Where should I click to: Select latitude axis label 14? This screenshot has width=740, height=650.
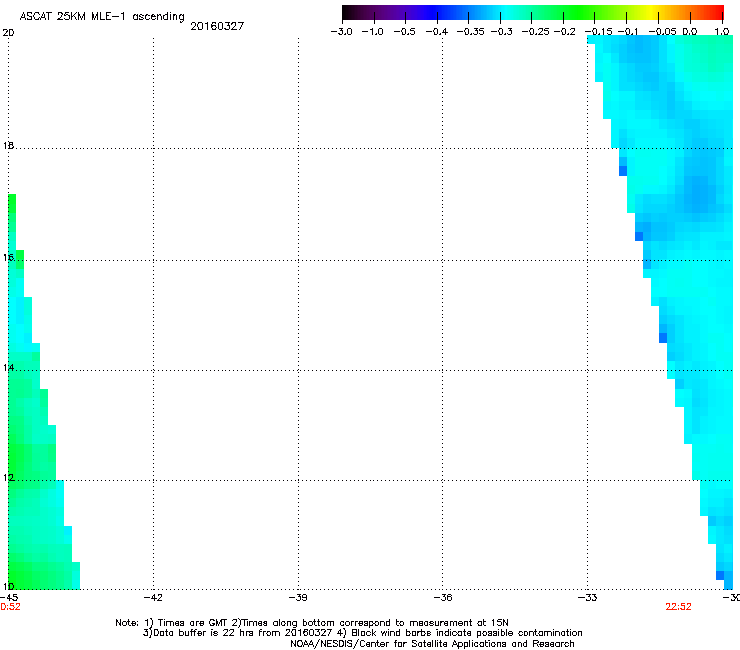coord(8,368)
